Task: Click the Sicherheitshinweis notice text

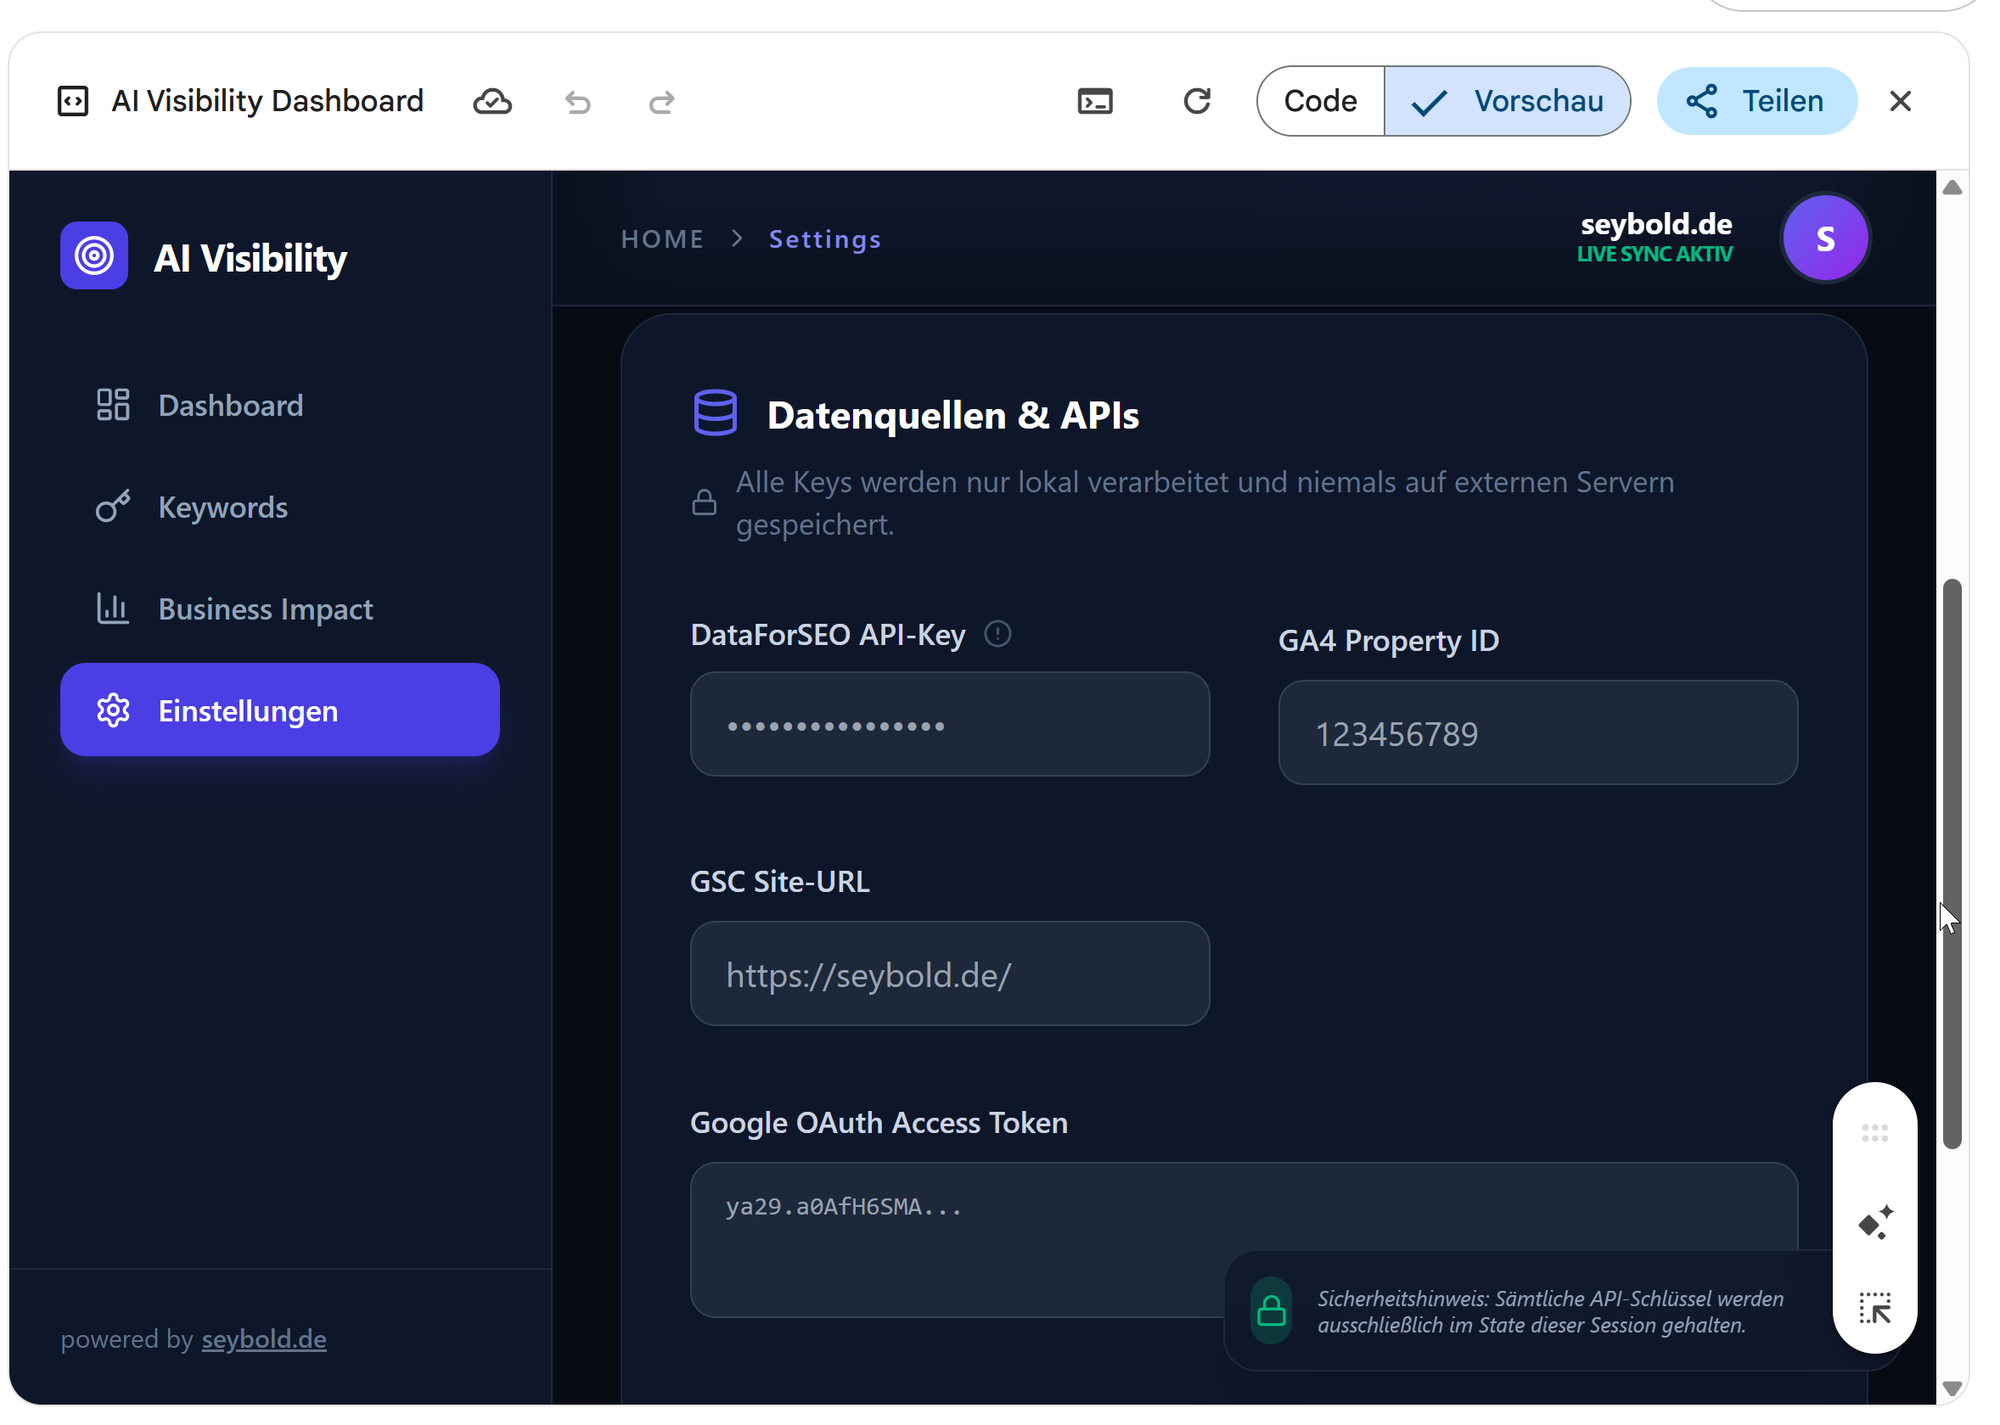Action: (x=1550, y=1312)
